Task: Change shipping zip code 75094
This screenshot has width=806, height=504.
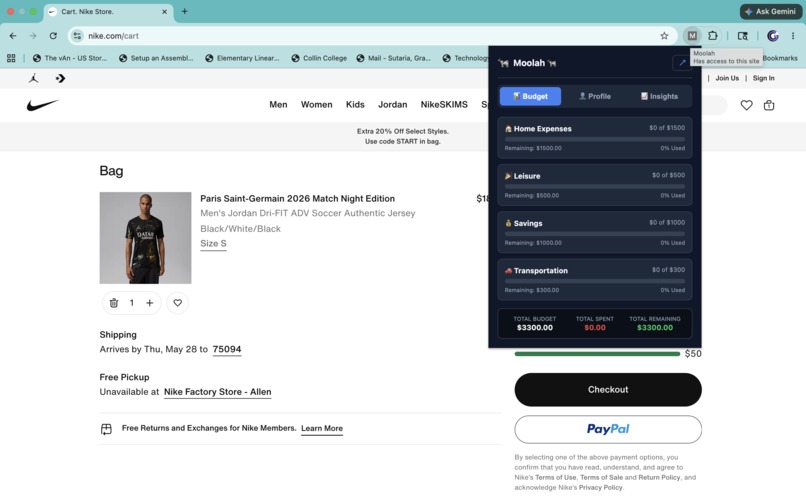Action: [227, 349]
